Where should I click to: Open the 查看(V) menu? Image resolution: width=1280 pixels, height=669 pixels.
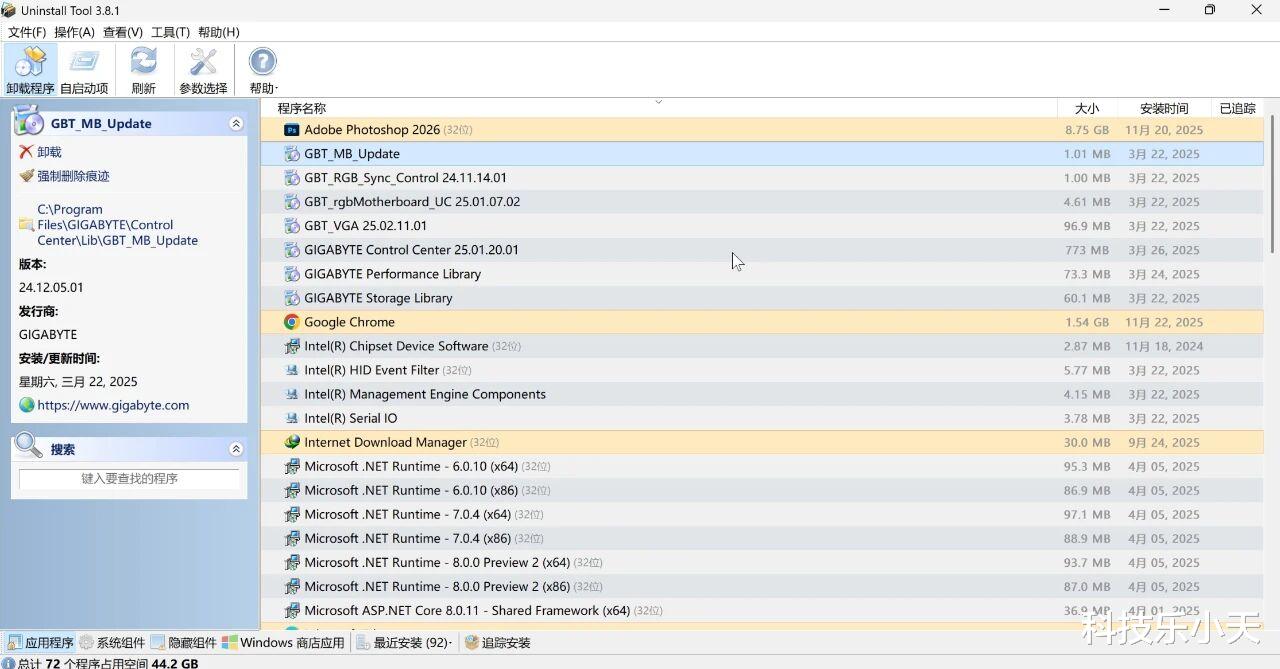(x=123, y=32)
